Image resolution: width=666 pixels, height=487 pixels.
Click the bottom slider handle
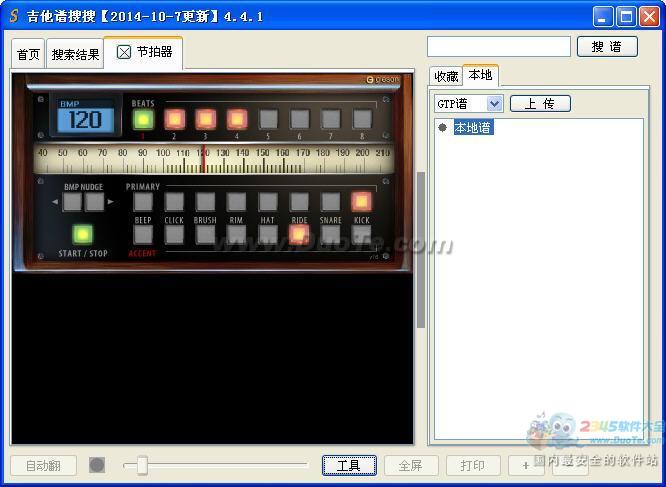(x=142, y=465)
